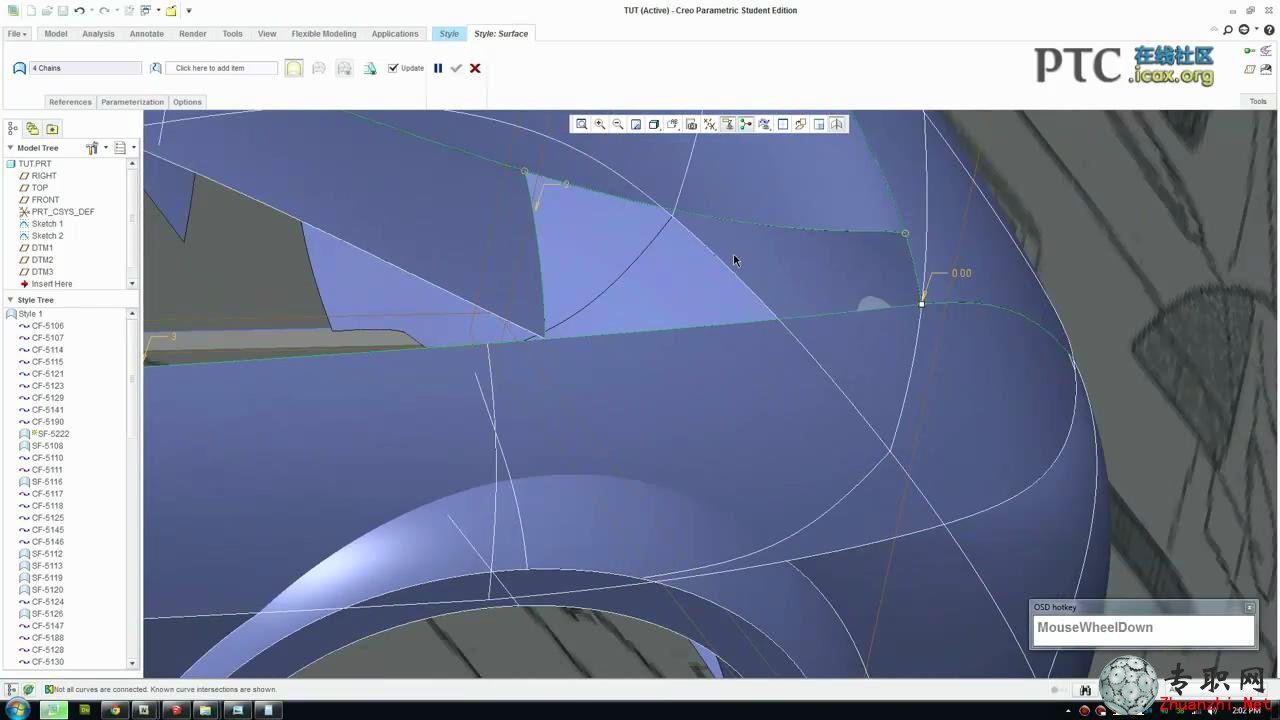Select the Model Tree navigator tab icon
The height and width of the screenshot is (720, 1280).
[x=13, y=128]
